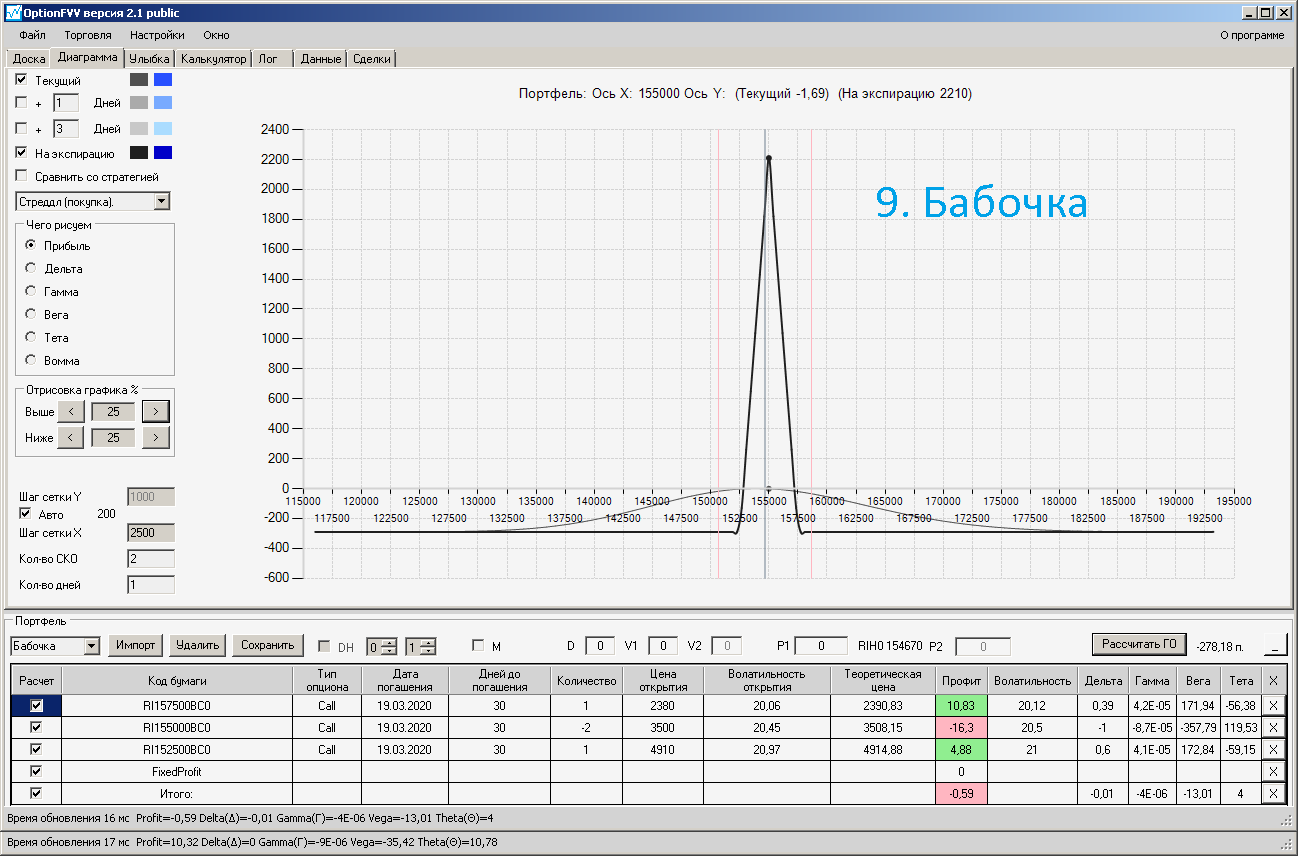Click the 'Рассчитать ГО' button

[x=1140, y=644]
